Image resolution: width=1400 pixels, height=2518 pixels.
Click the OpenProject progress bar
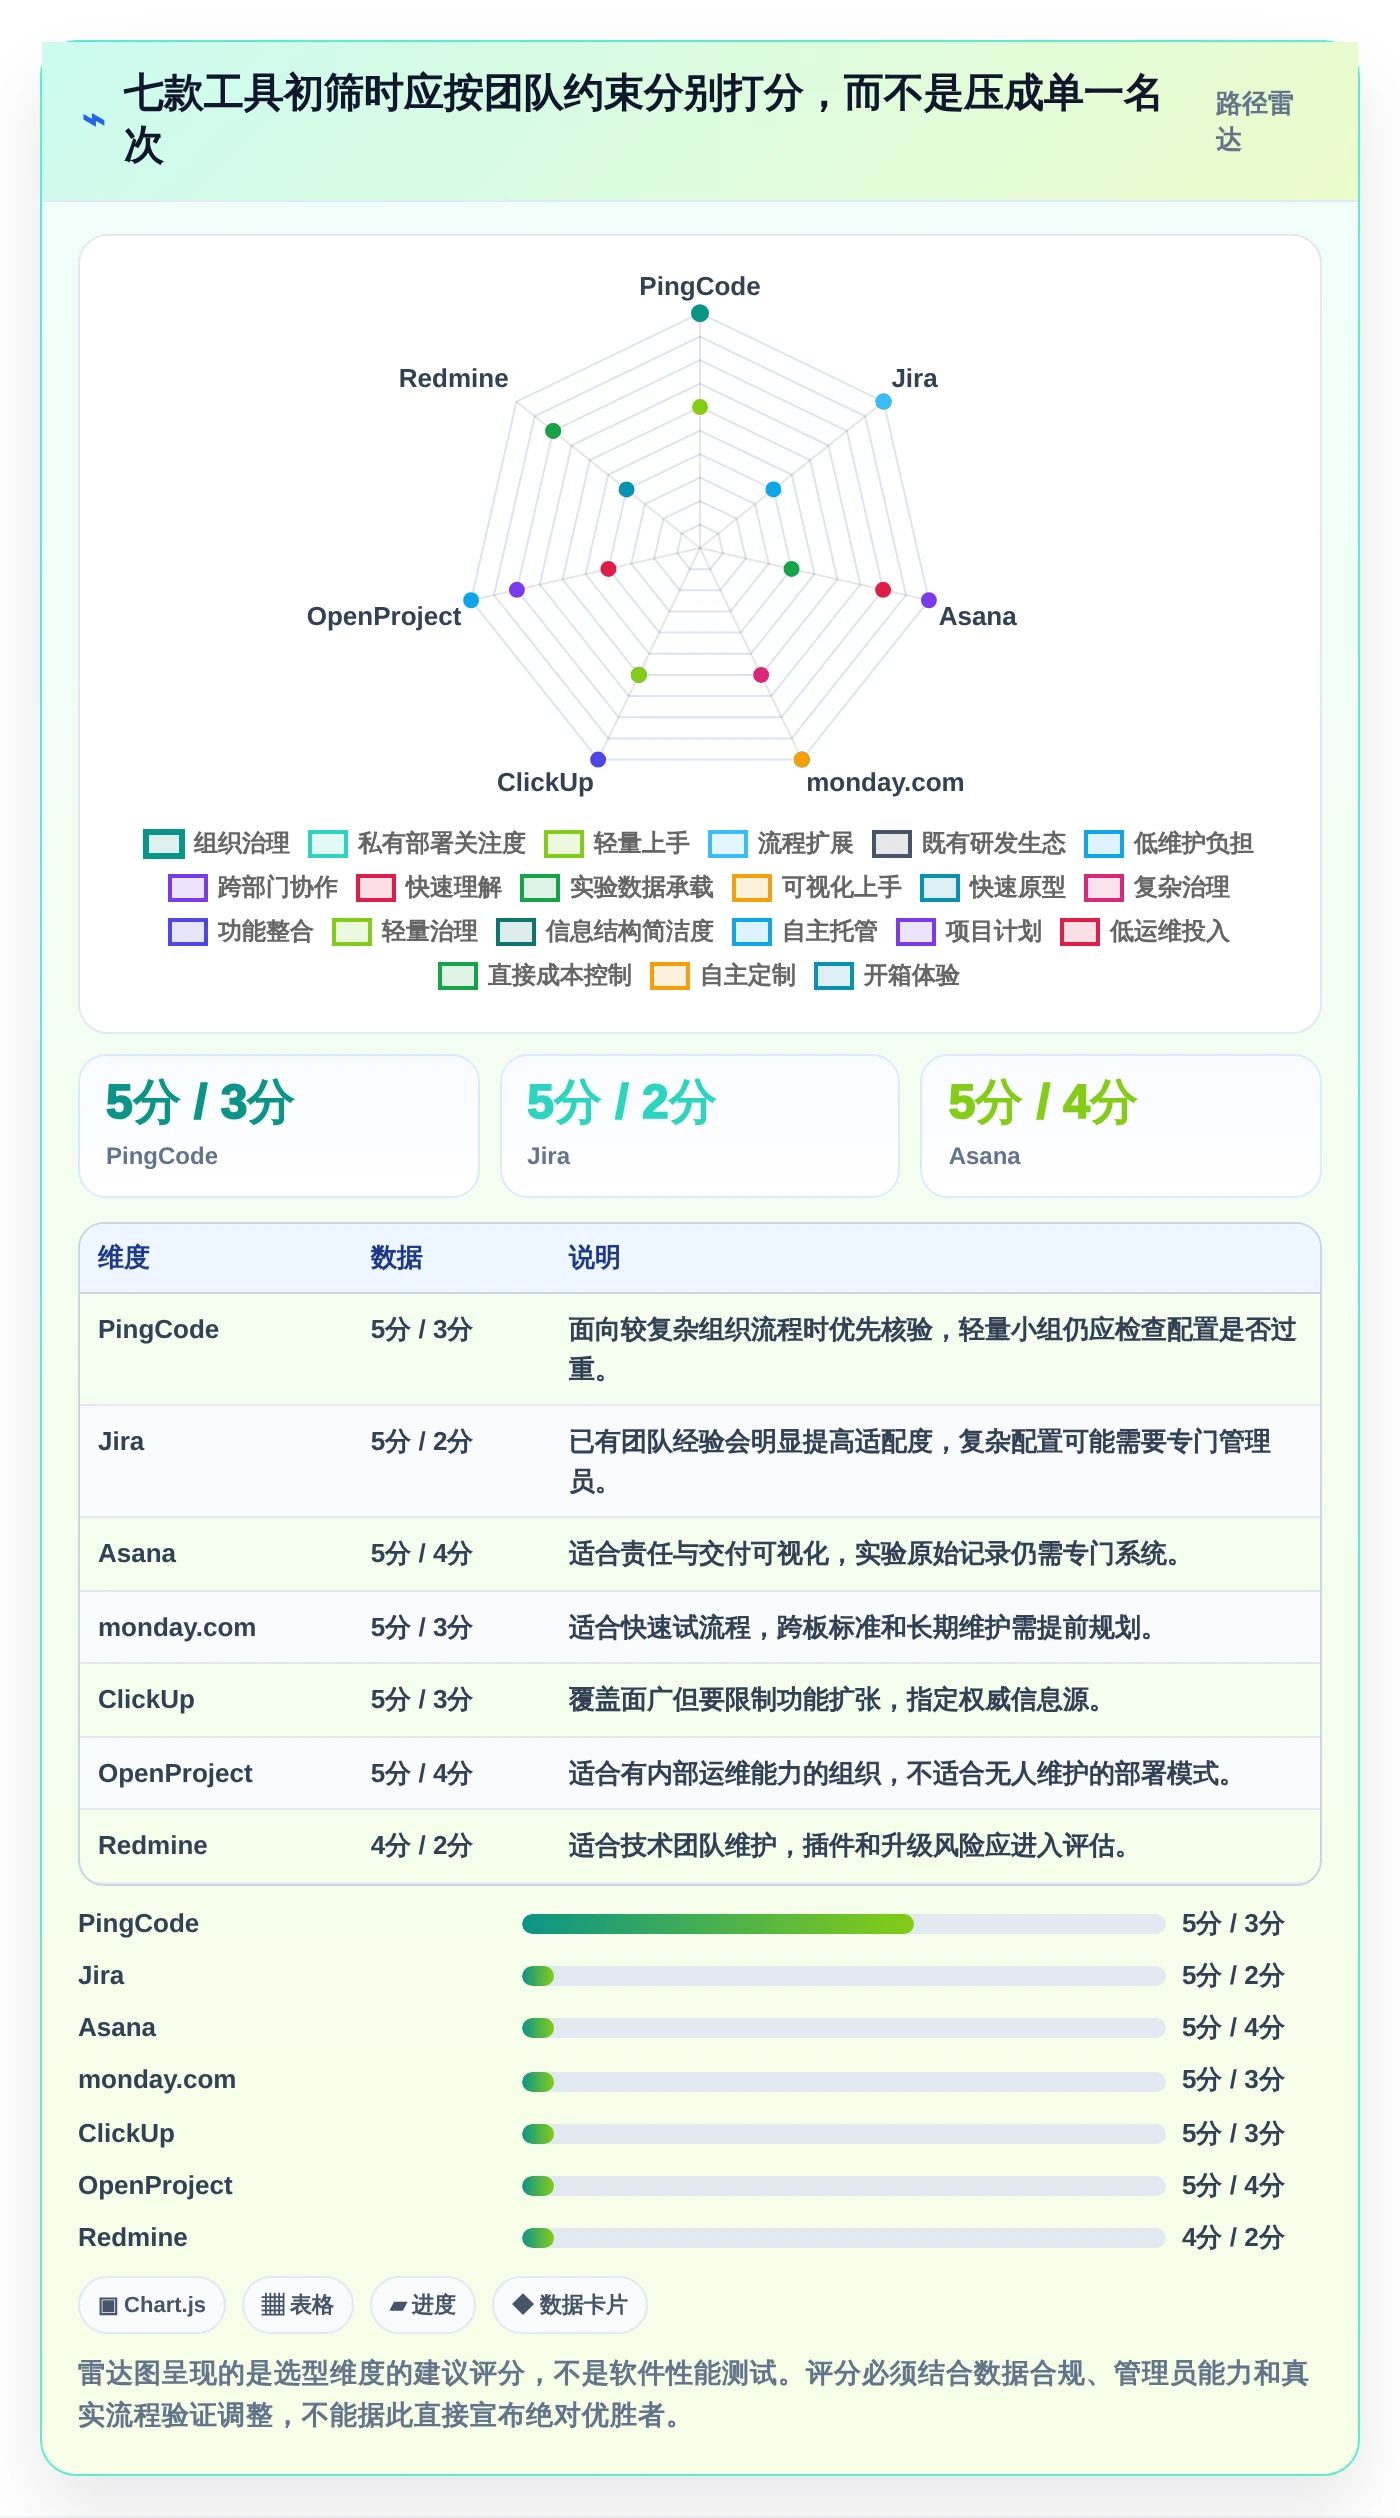click(x=844, y=2186)
